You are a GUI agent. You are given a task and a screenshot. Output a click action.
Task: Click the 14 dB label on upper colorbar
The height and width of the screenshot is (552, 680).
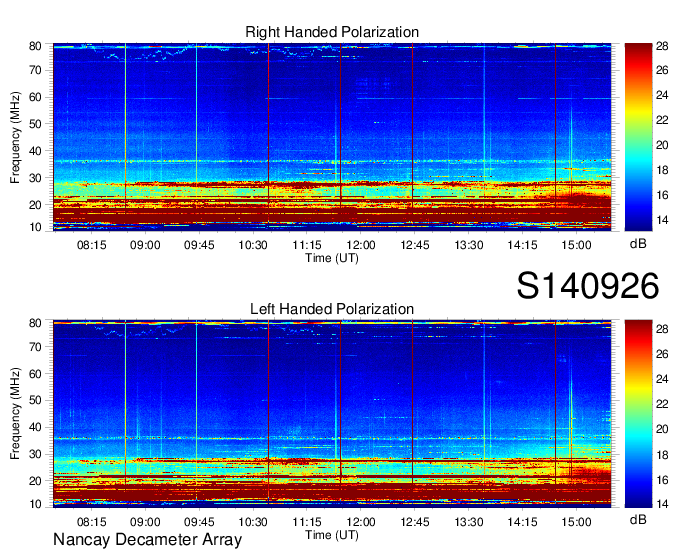(x=662, y=220)
